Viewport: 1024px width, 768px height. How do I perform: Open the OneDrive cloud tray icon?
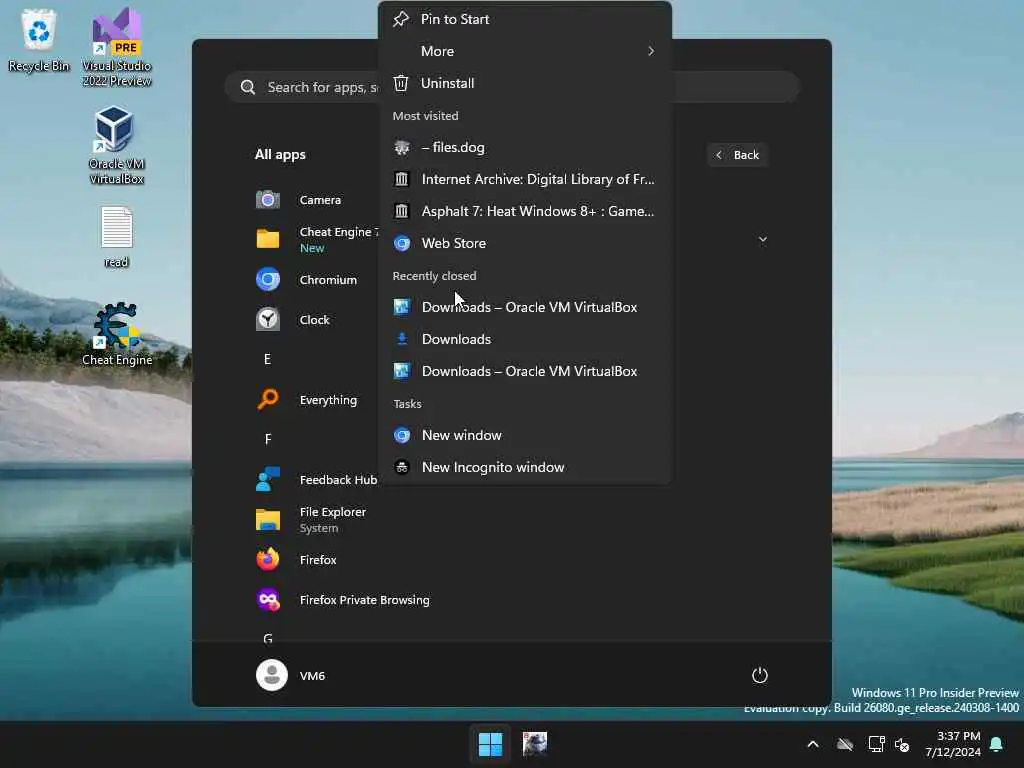(845, 744)
